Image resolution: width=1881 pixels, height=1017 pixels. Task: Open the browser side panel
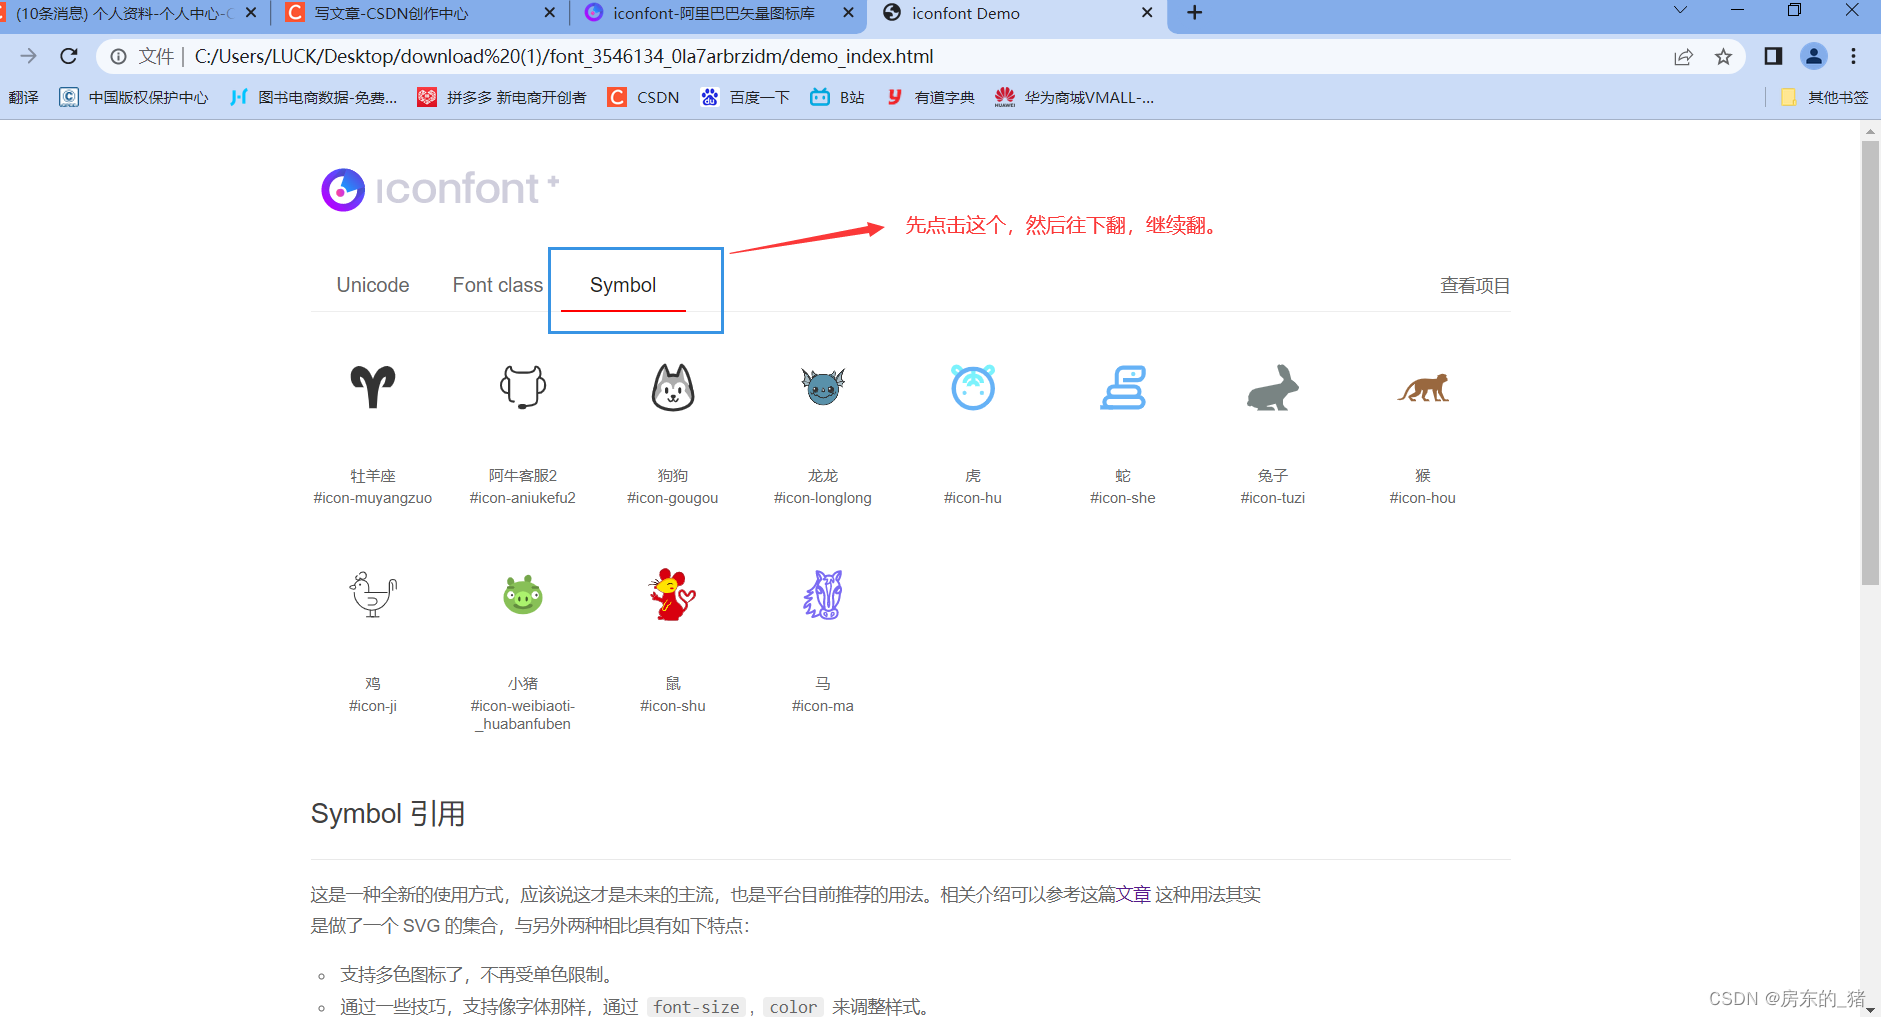pos(1773,56)
